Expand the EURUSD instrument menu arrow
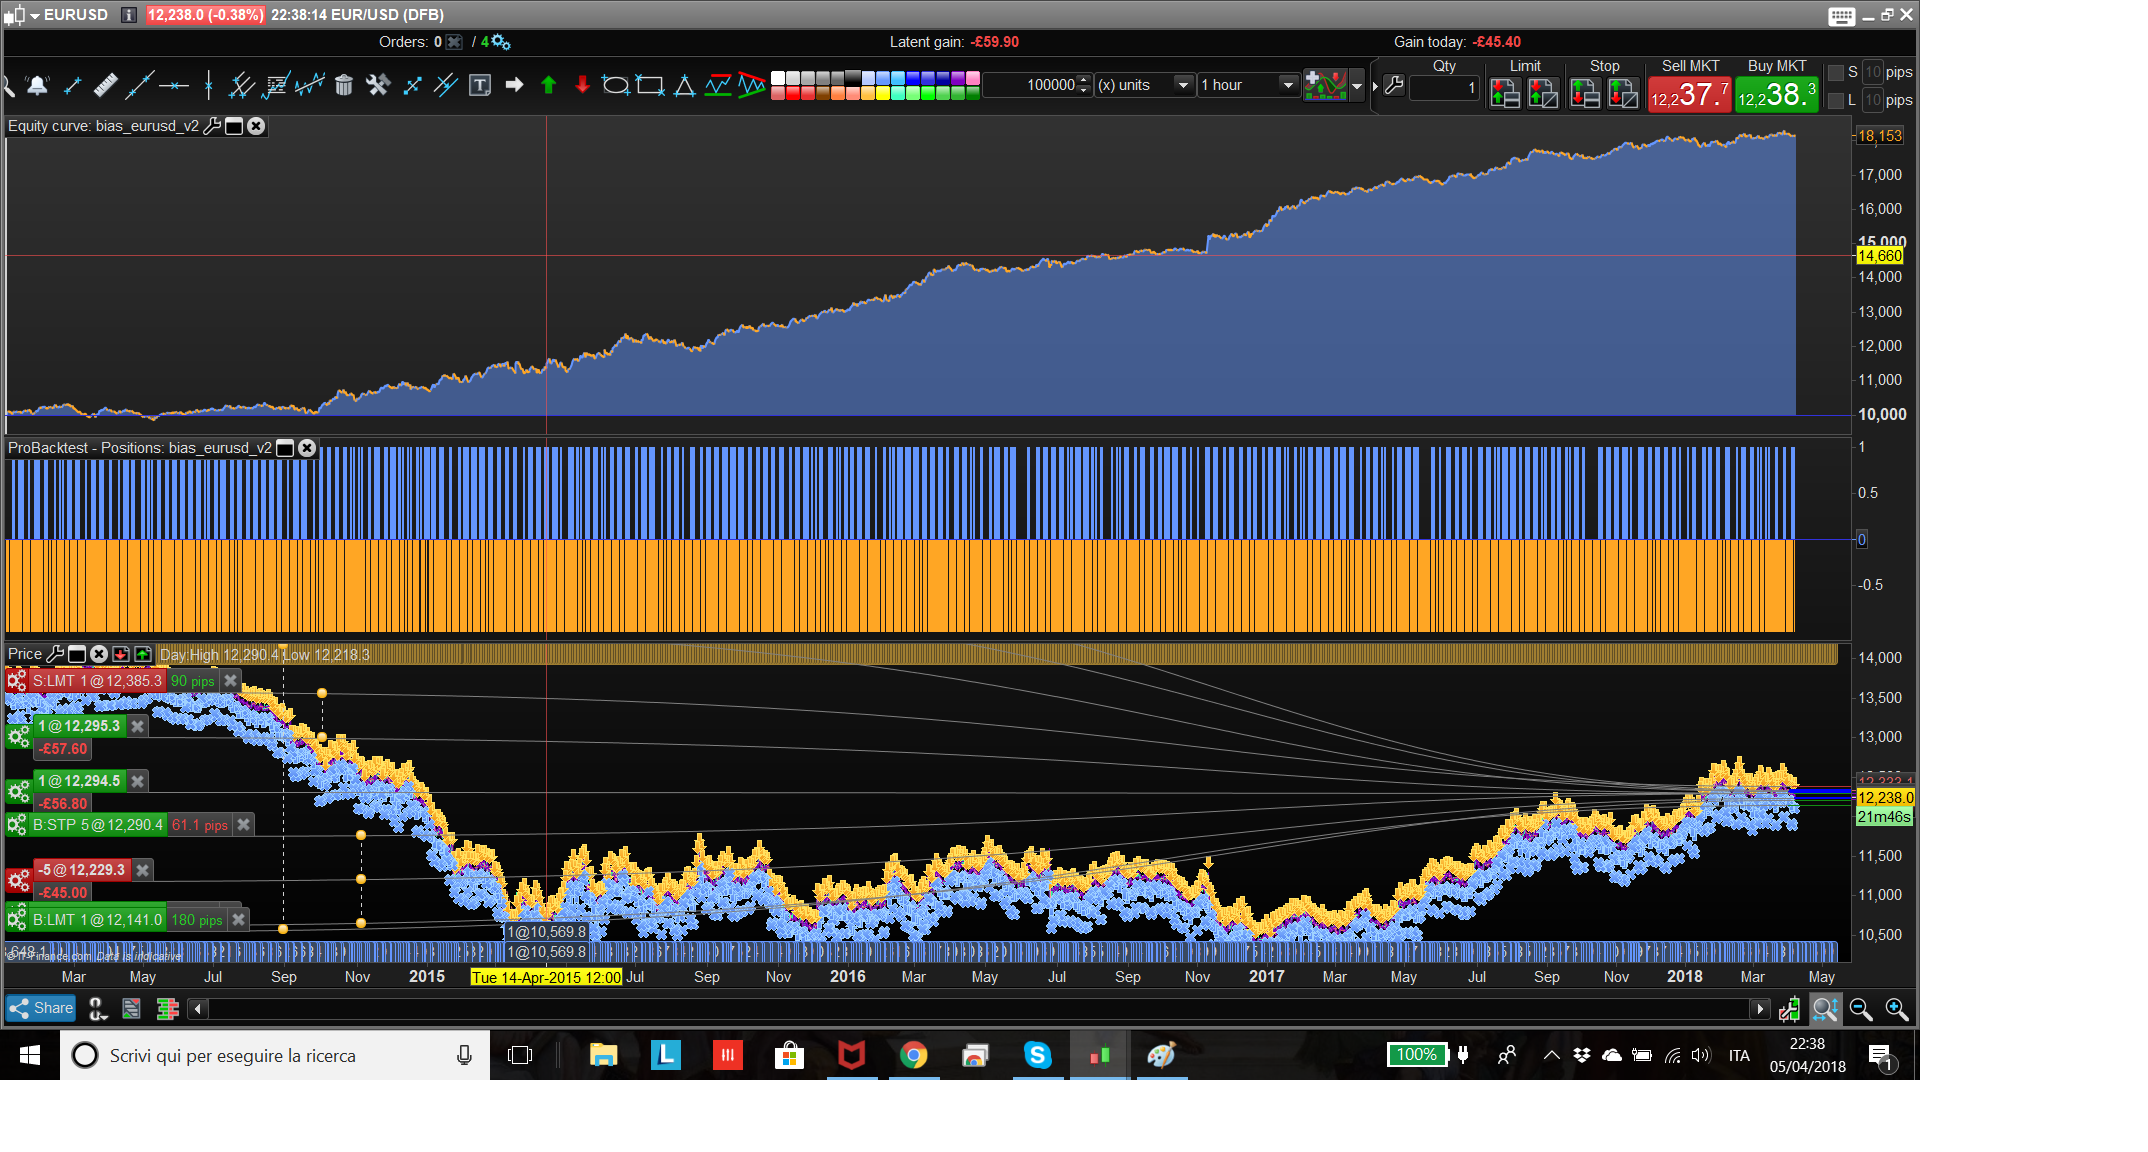2148x1152 pixels. tap(35, 15)
